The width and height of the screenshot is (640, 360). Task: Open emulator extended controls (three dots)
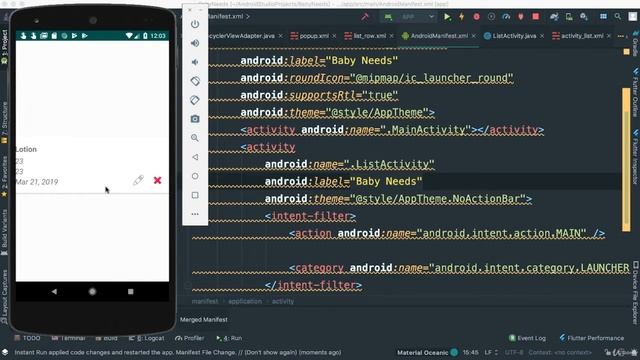click(195, 214)
